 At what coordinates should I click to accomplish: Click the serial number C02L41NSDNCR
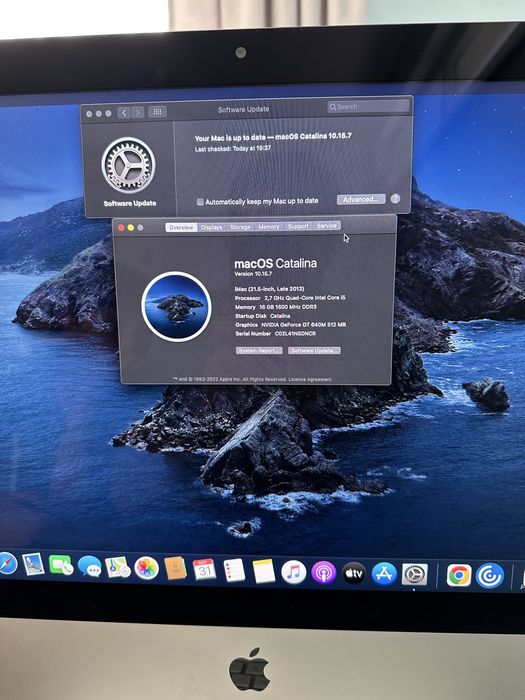[295, 333]
